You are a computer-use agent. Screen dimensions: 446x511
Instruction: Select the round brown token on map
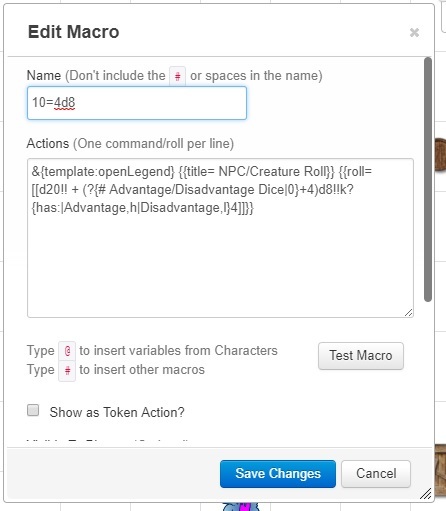[x=440, y=155]
